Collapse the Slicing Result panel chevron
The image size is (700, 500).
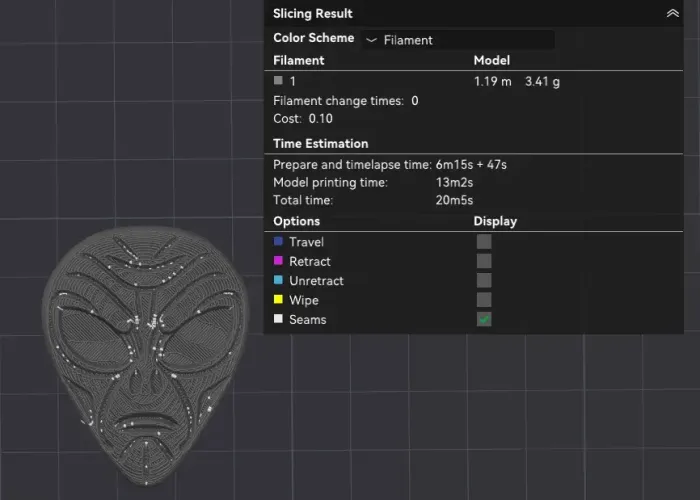[672, 14]
